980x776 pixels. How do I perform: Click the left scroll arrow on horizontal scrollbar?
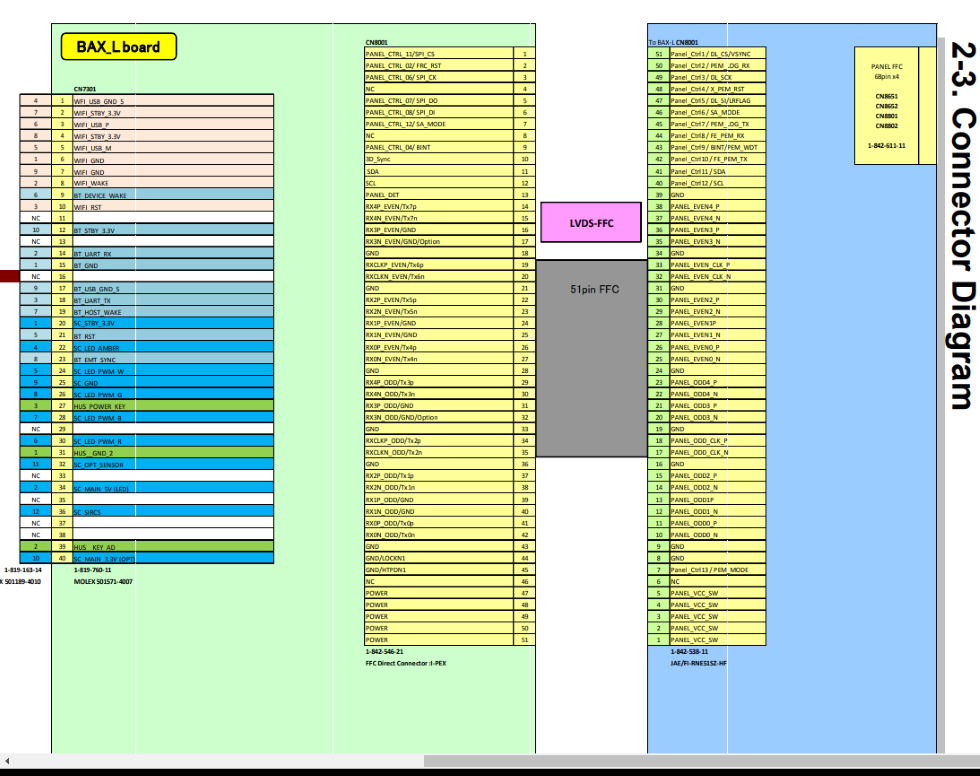[8, 761]
